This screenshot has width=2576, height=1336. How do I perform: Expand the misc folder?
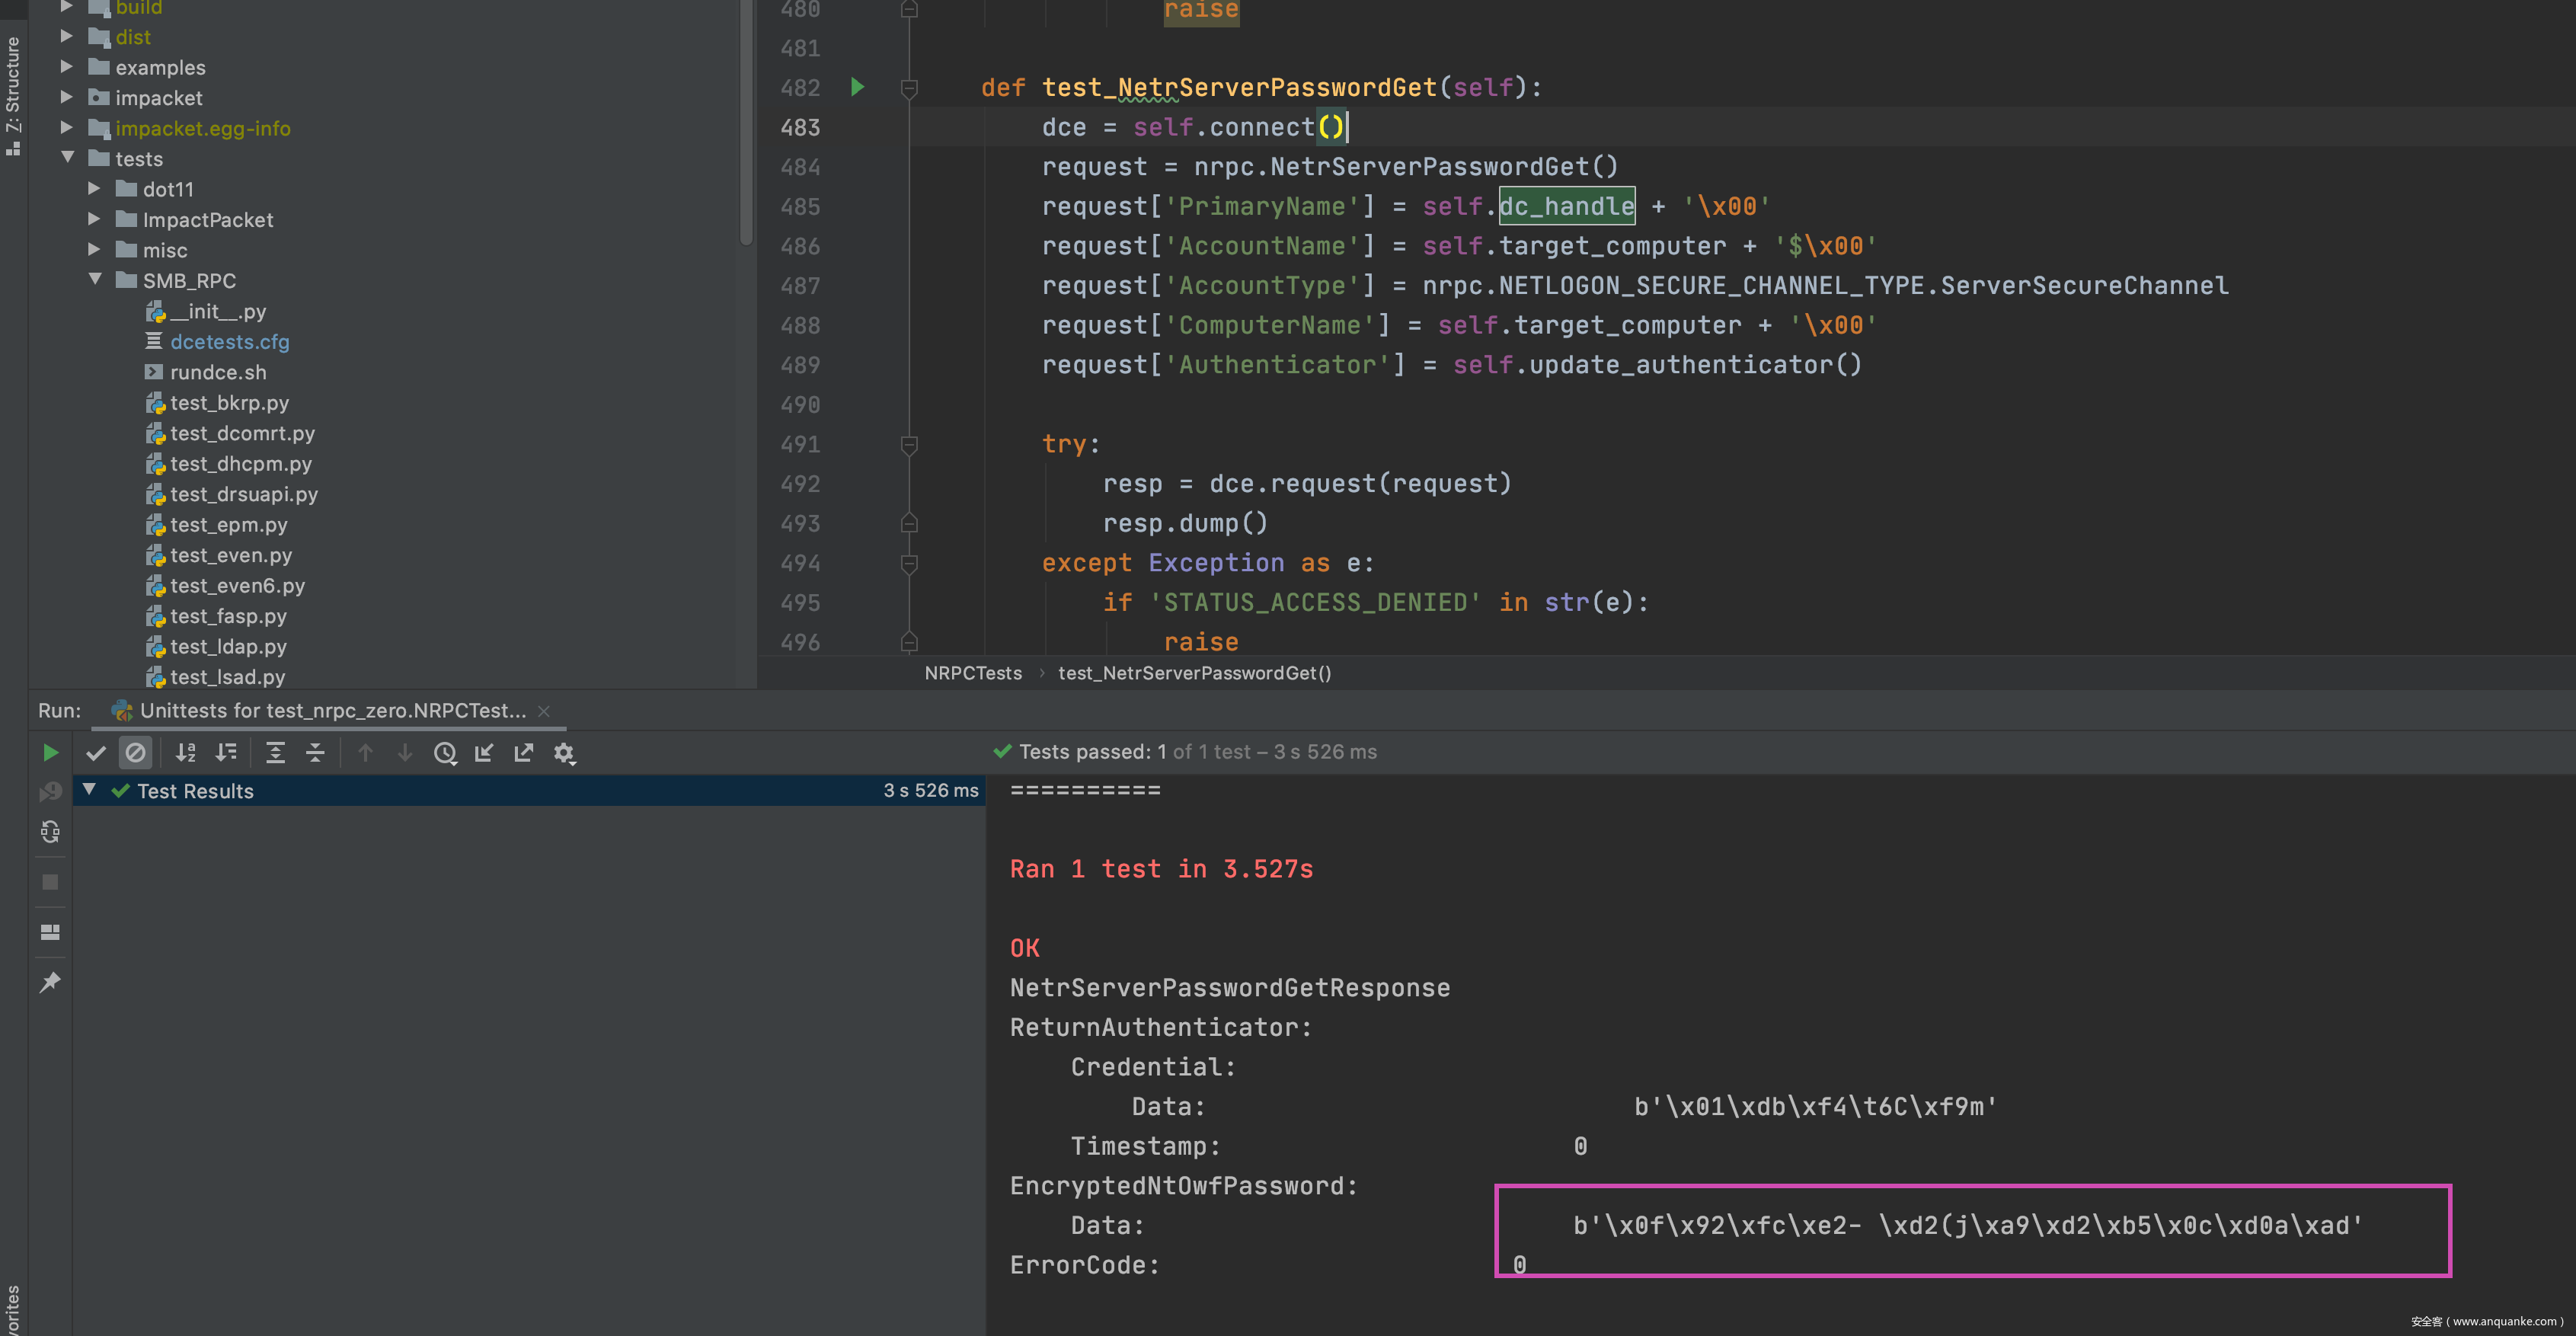tap(94, 249)
